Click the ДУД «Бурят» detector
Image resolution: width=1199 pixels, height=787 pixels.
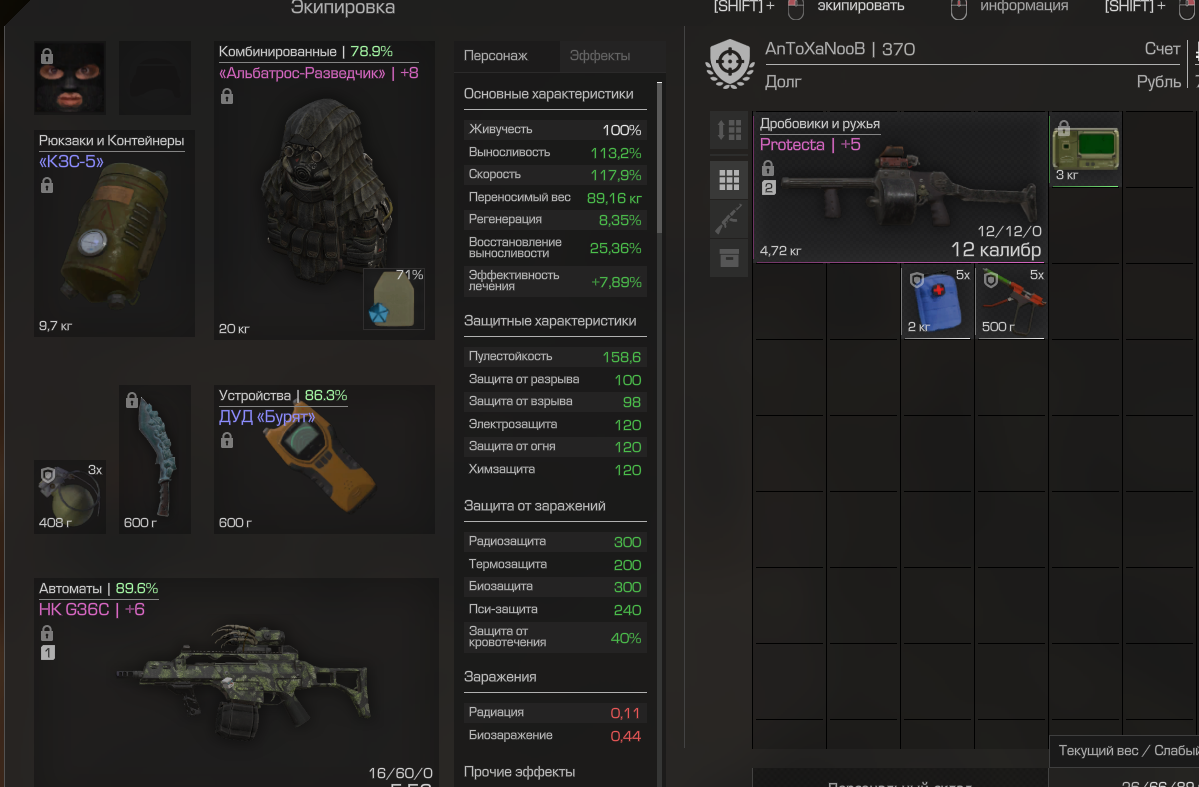tap(324, 459)
